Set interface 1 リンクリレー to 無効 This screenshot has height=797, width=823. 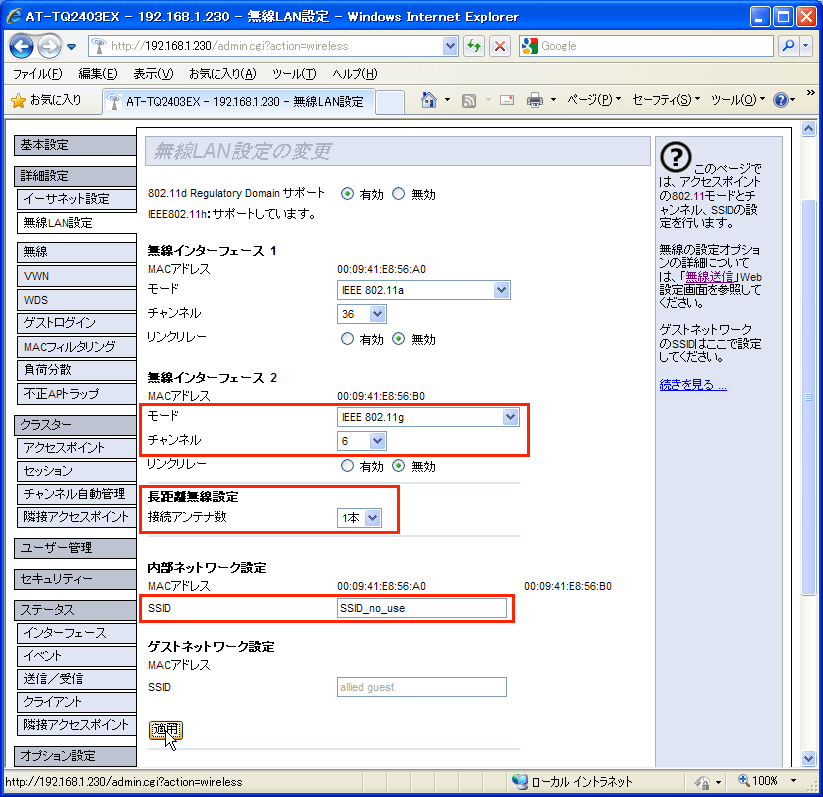pos(398,339)
